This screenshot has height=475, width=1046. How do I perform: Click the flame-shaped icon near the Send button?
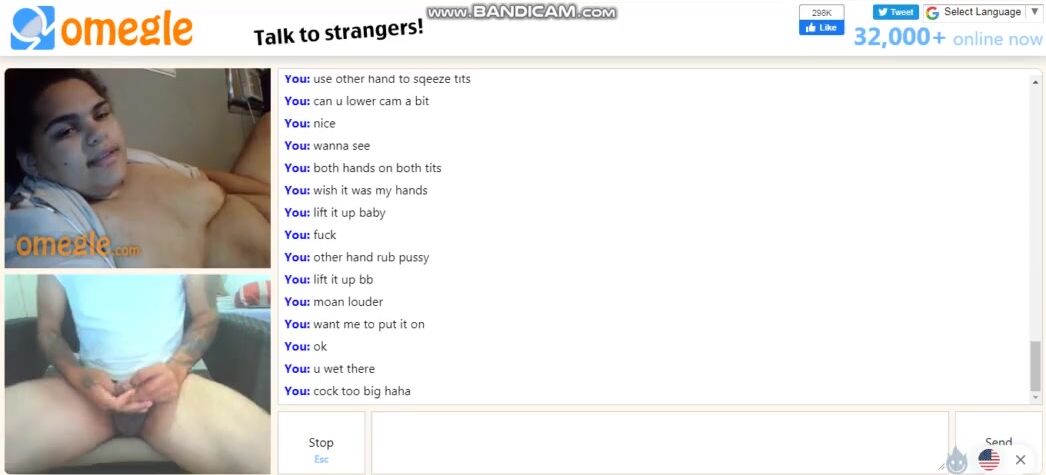[957, 459]
